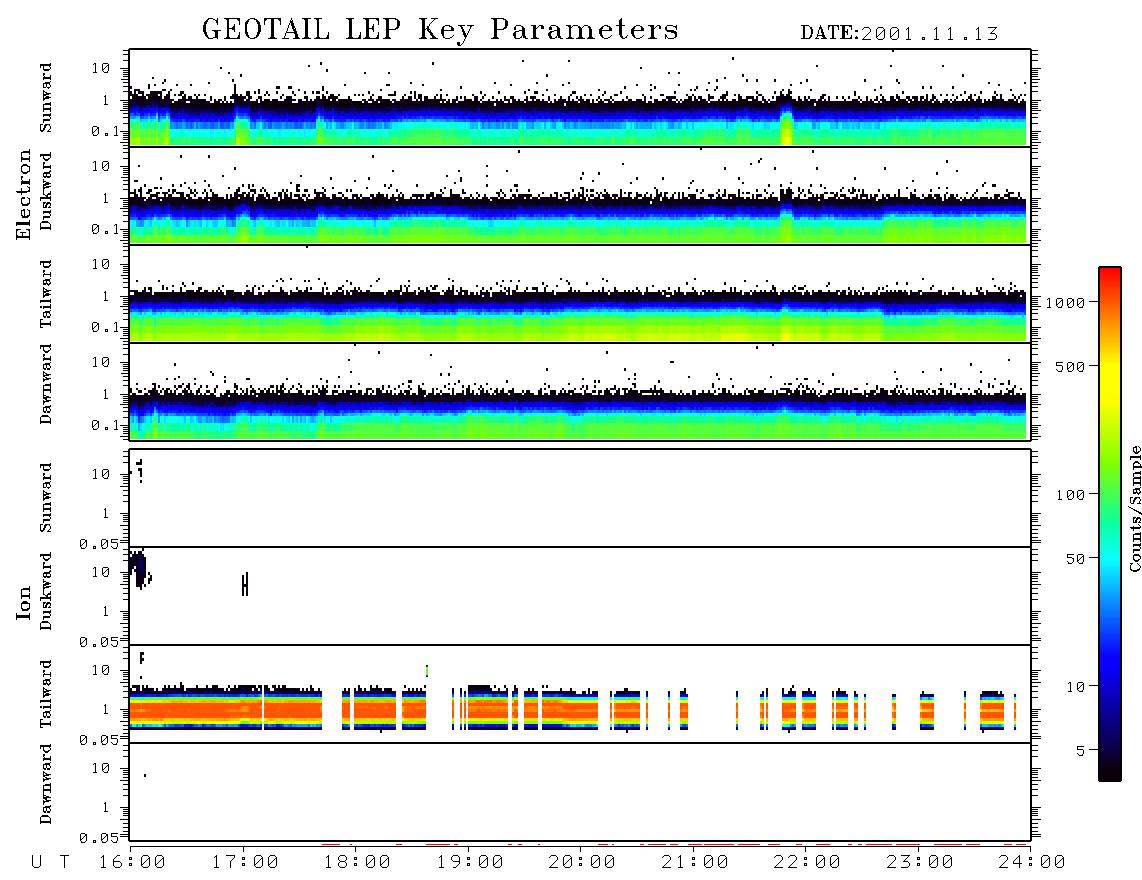Click the colorbar's 5 tick value

coord(1080,751)
